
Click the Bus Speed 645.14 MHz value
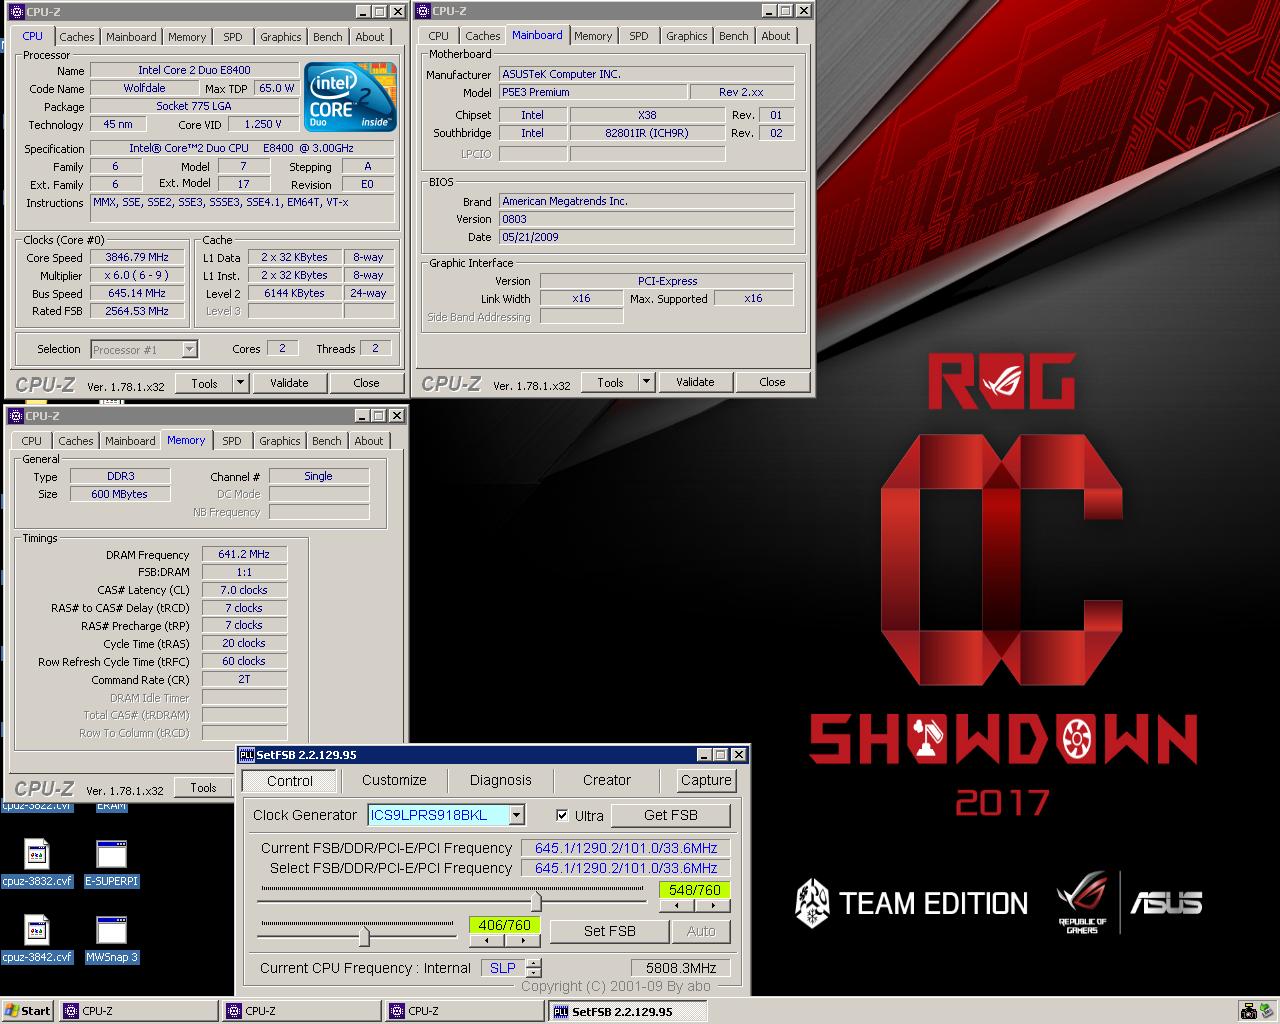pos(137,293)
